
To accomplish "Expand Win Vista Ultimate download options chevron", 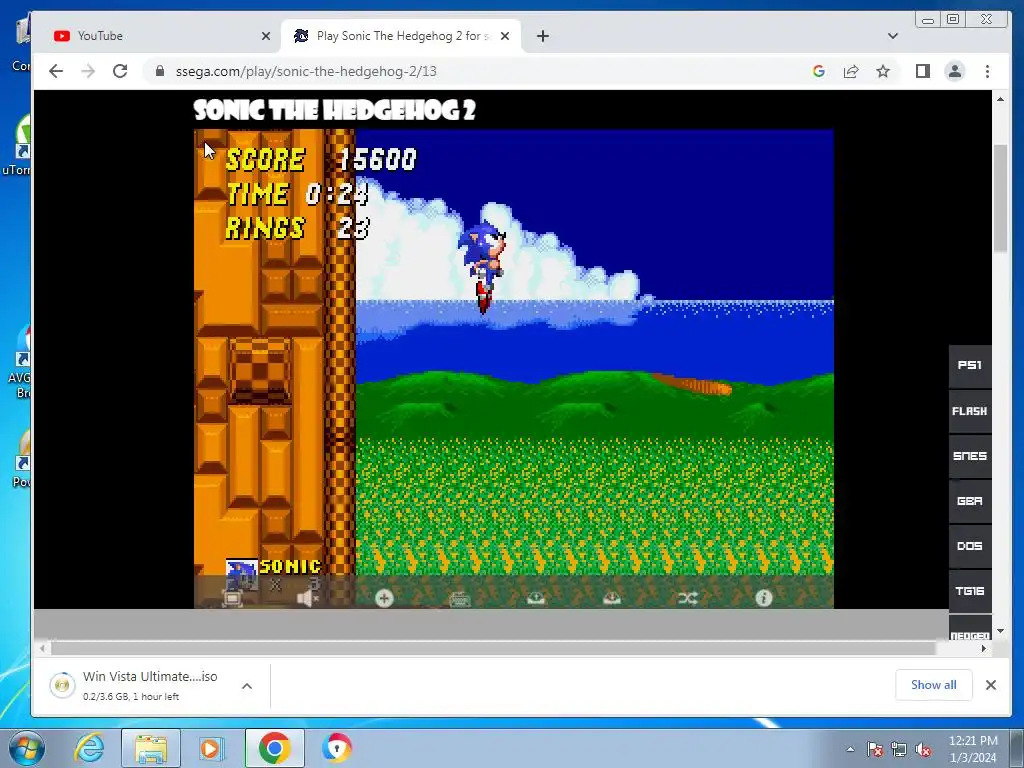I will click(247, 686).
